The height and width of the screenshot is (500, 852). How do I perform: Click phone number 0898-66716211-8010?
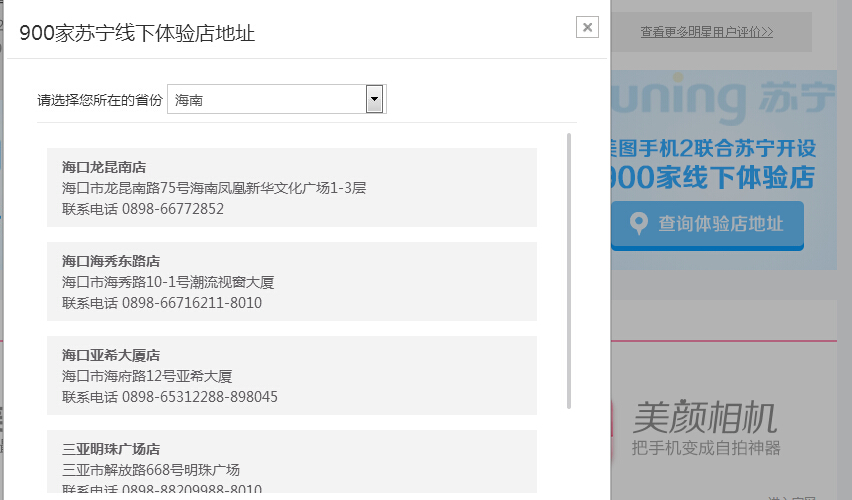tap(192, 303)
